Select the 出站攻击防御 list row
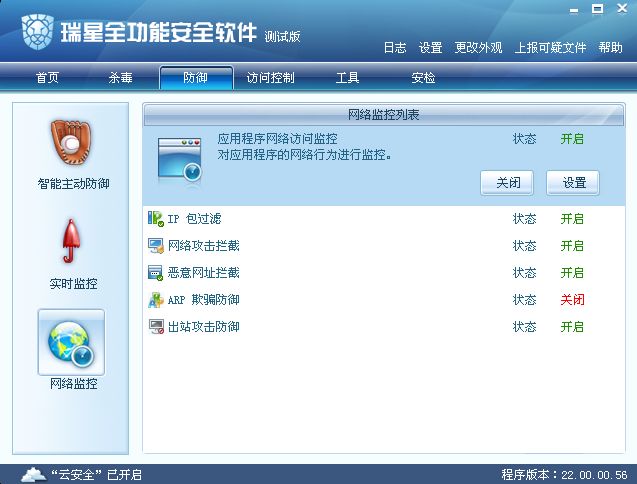This screenshot has height=484, width=637. [x=384, y=327]
